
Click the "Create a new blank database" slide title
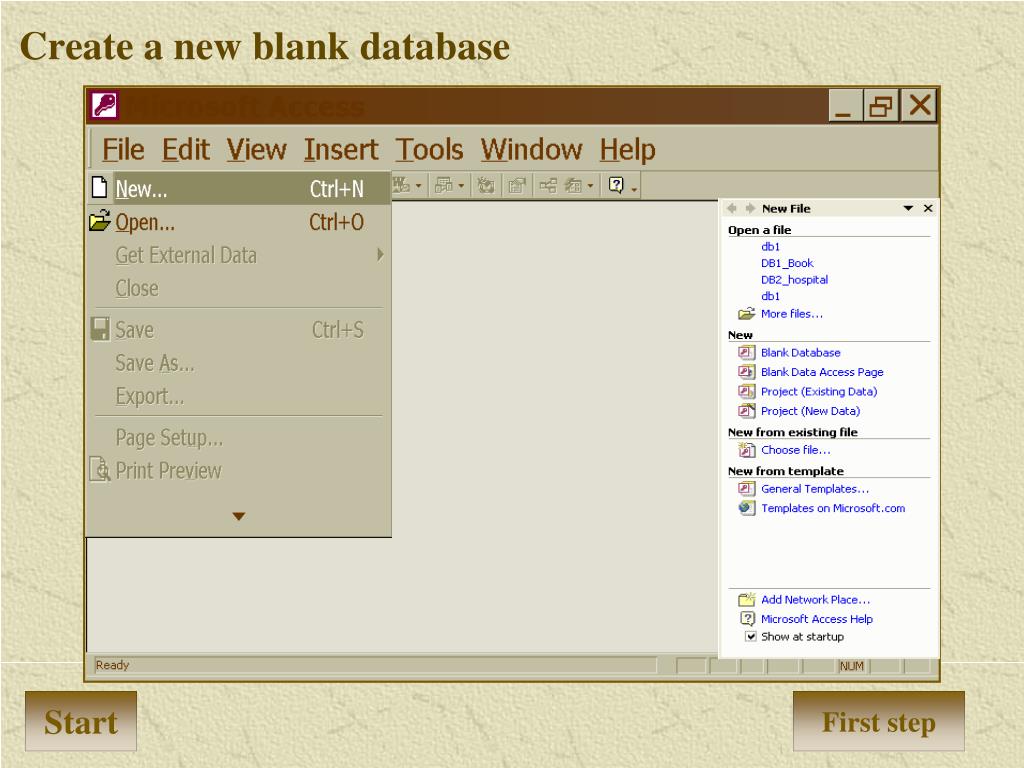coord(264,46)
